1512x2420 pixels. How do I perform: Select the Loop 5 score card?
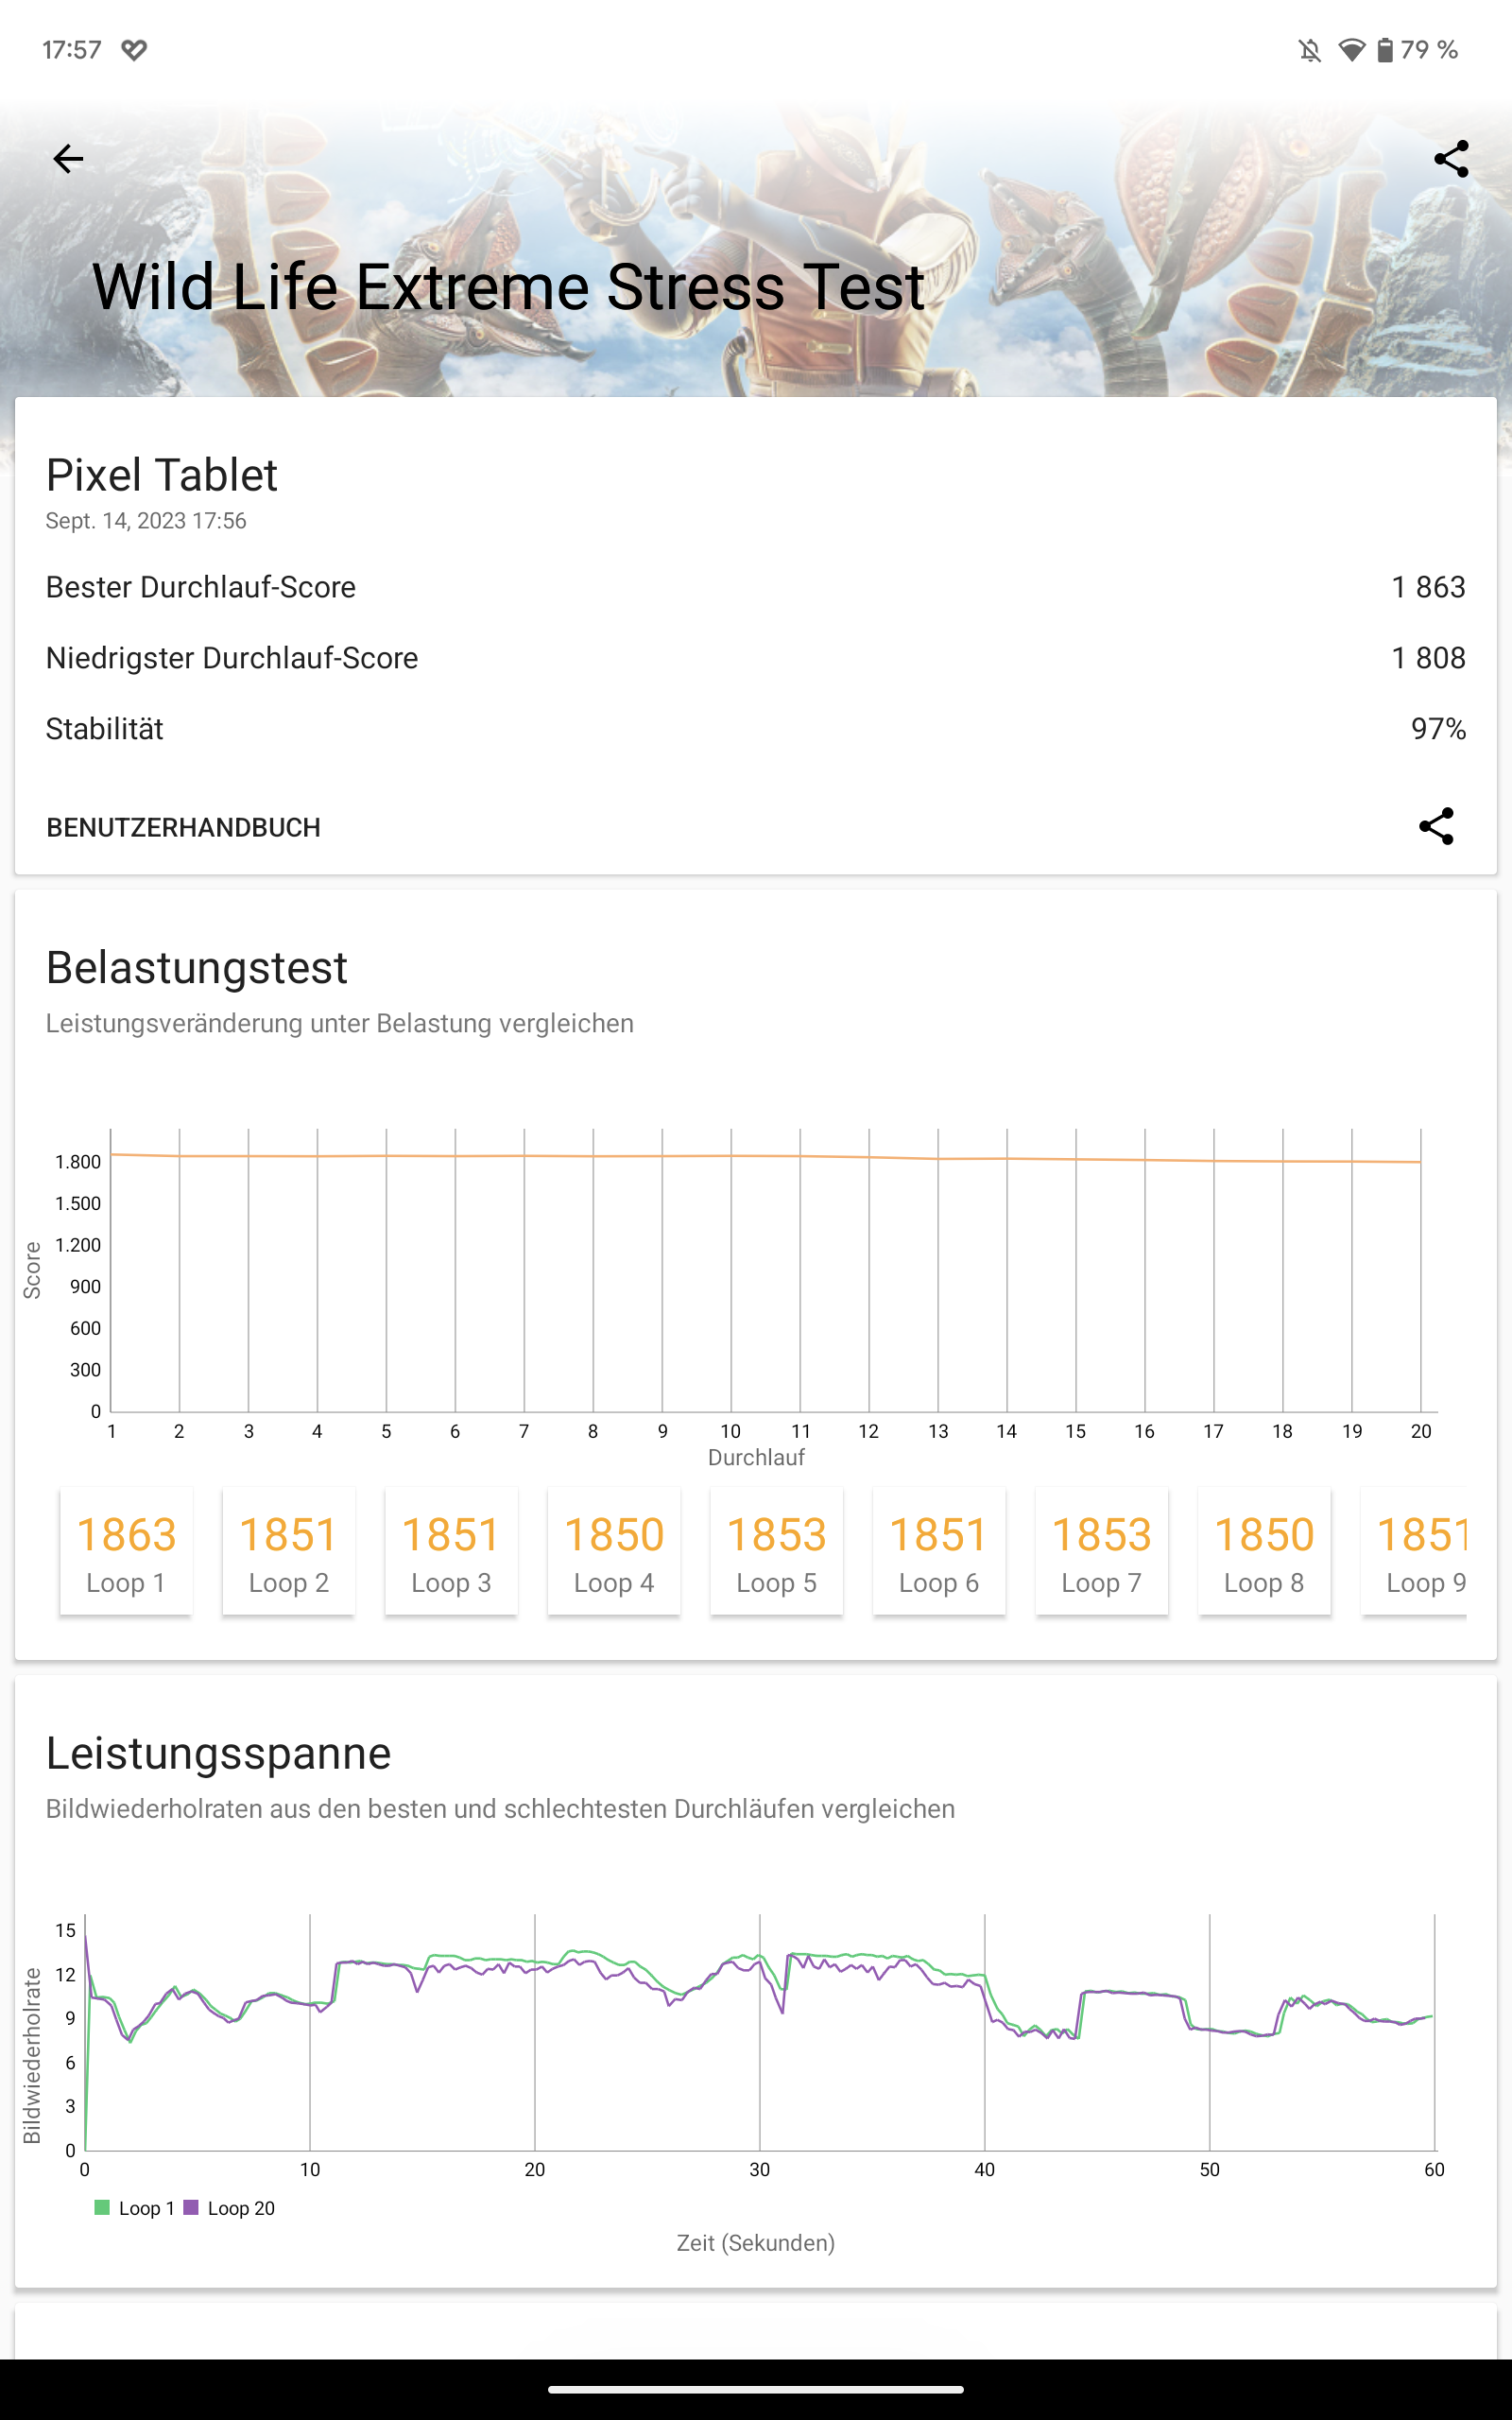click(776, 1550)
